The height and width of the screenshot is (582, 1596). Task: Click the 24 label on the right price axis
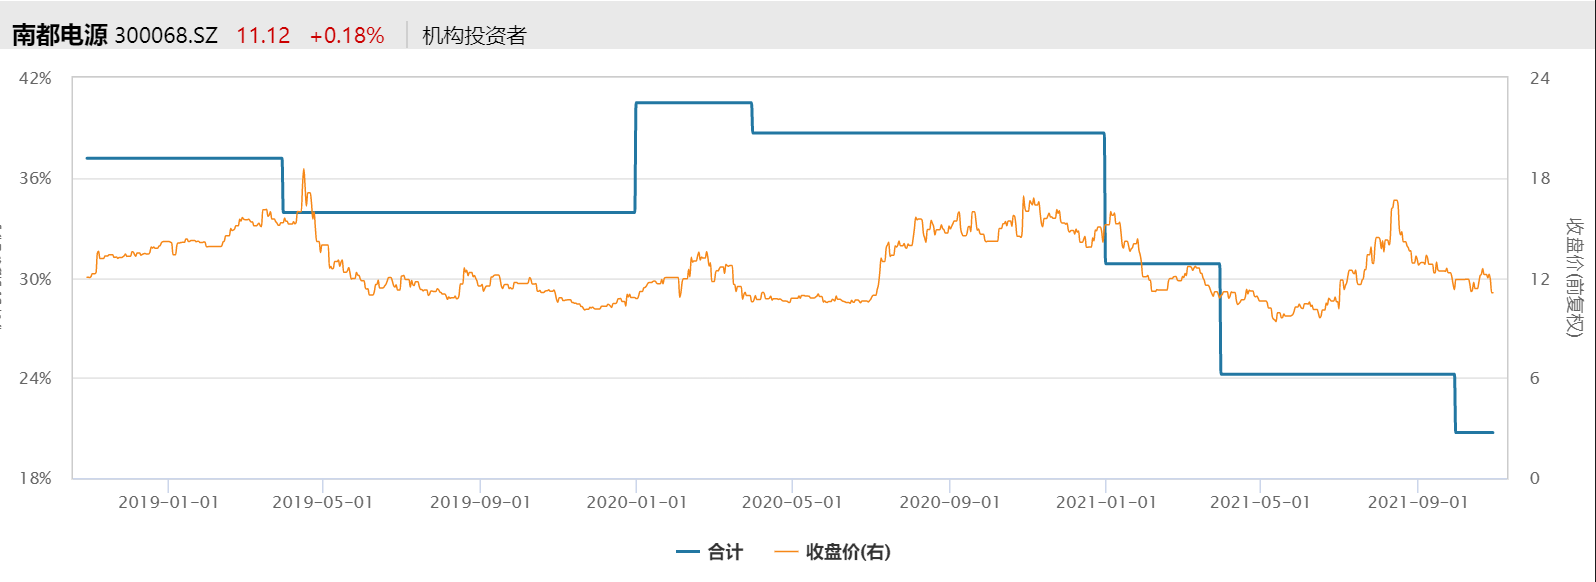pos(1540,79)
